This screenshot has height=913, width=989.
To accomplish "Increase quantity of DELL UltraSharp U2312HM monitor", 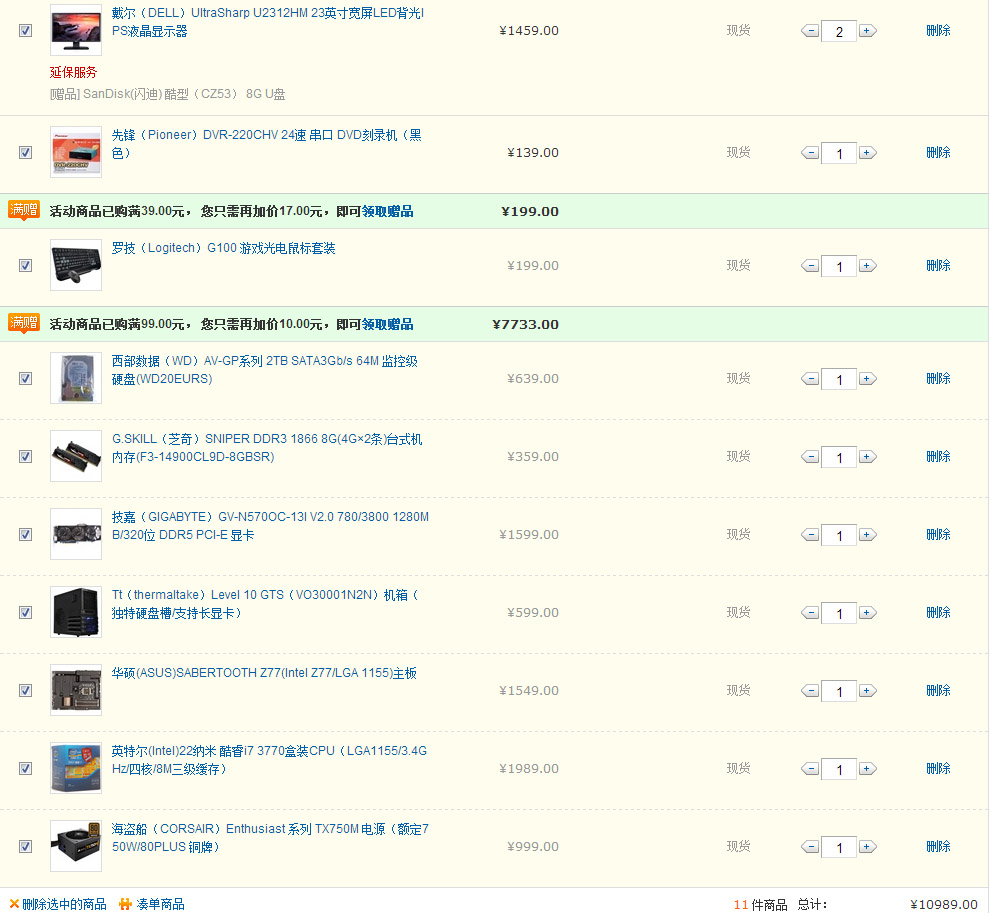I will click(x=868, y=31).
